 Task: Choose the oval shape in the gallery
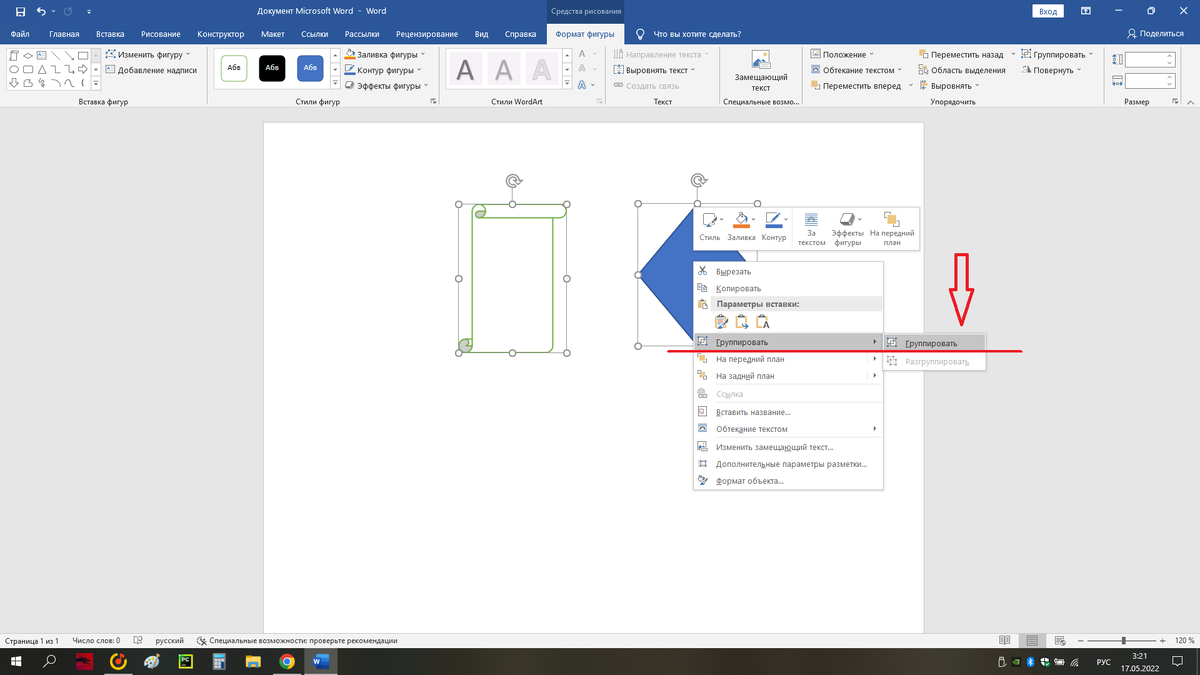pos(14,69)
